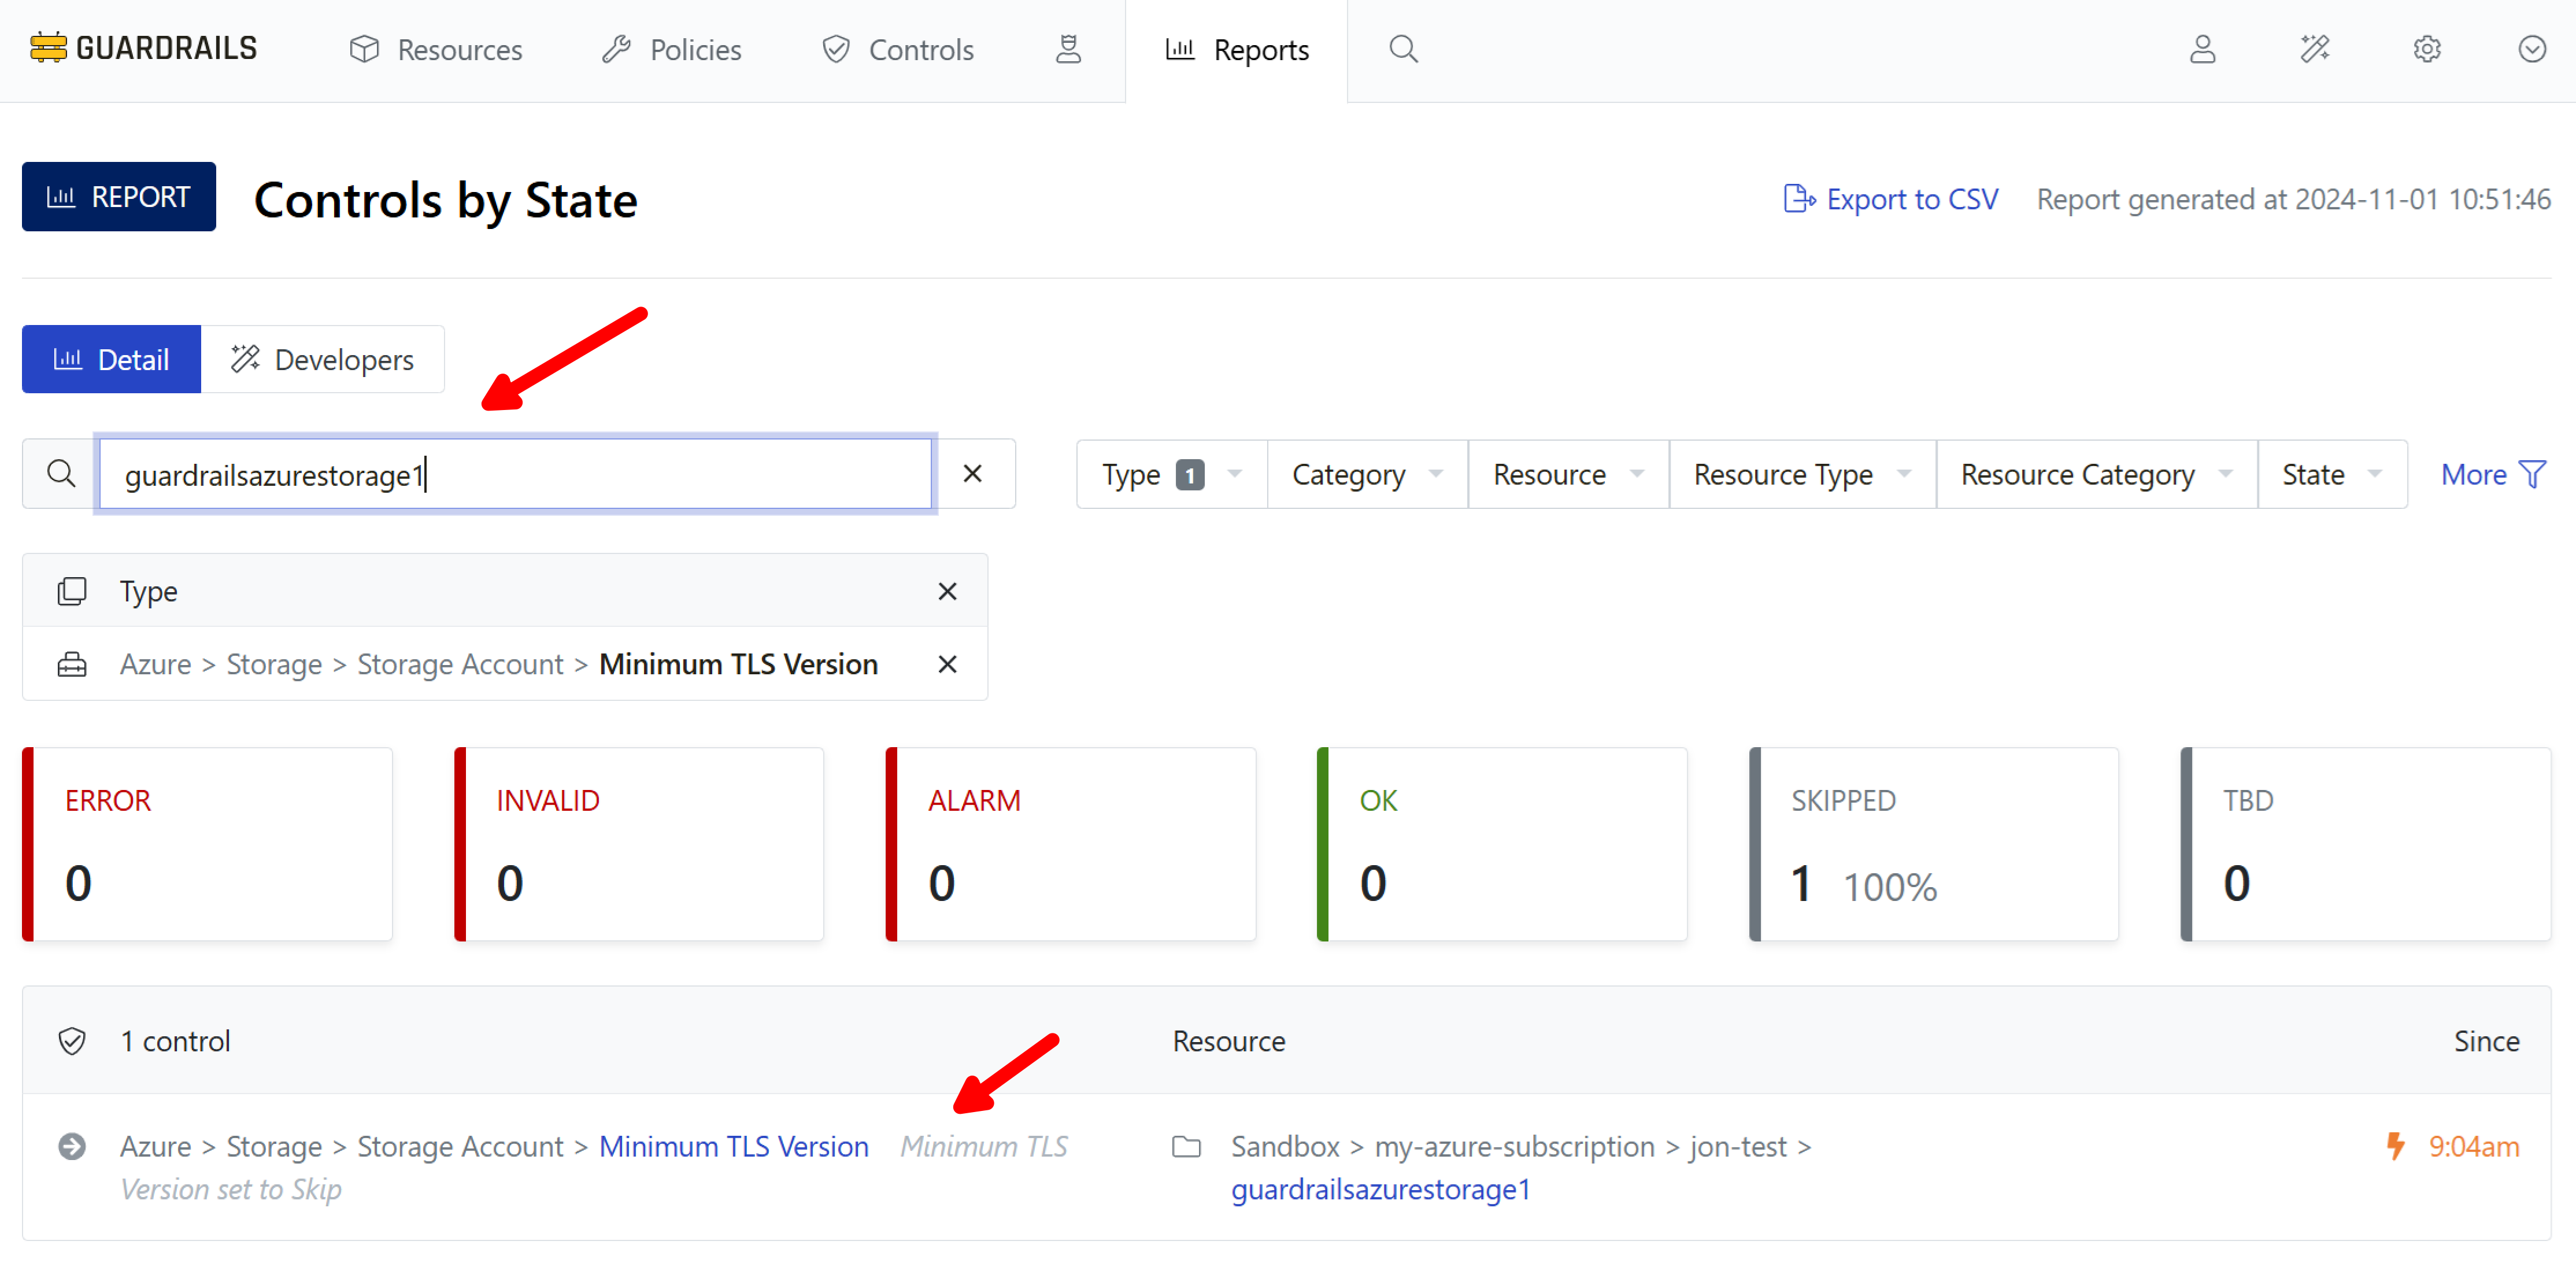Remove the Type filter group

[x=947, y=591]
